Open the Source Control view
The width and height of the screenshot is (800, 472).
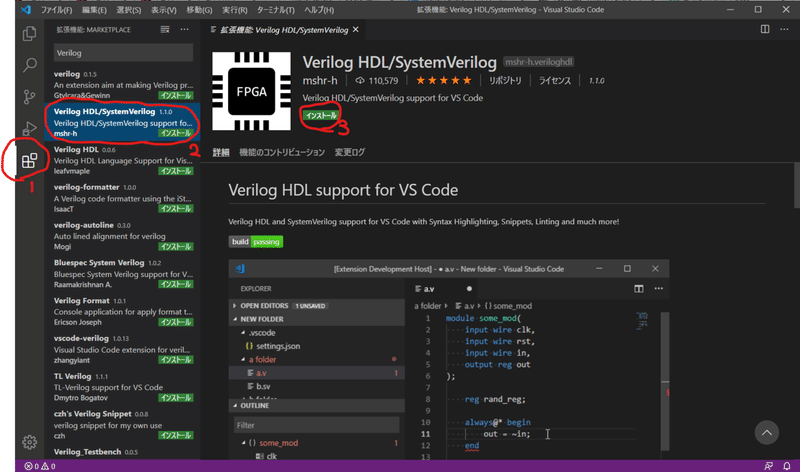(x=30, y=96)
